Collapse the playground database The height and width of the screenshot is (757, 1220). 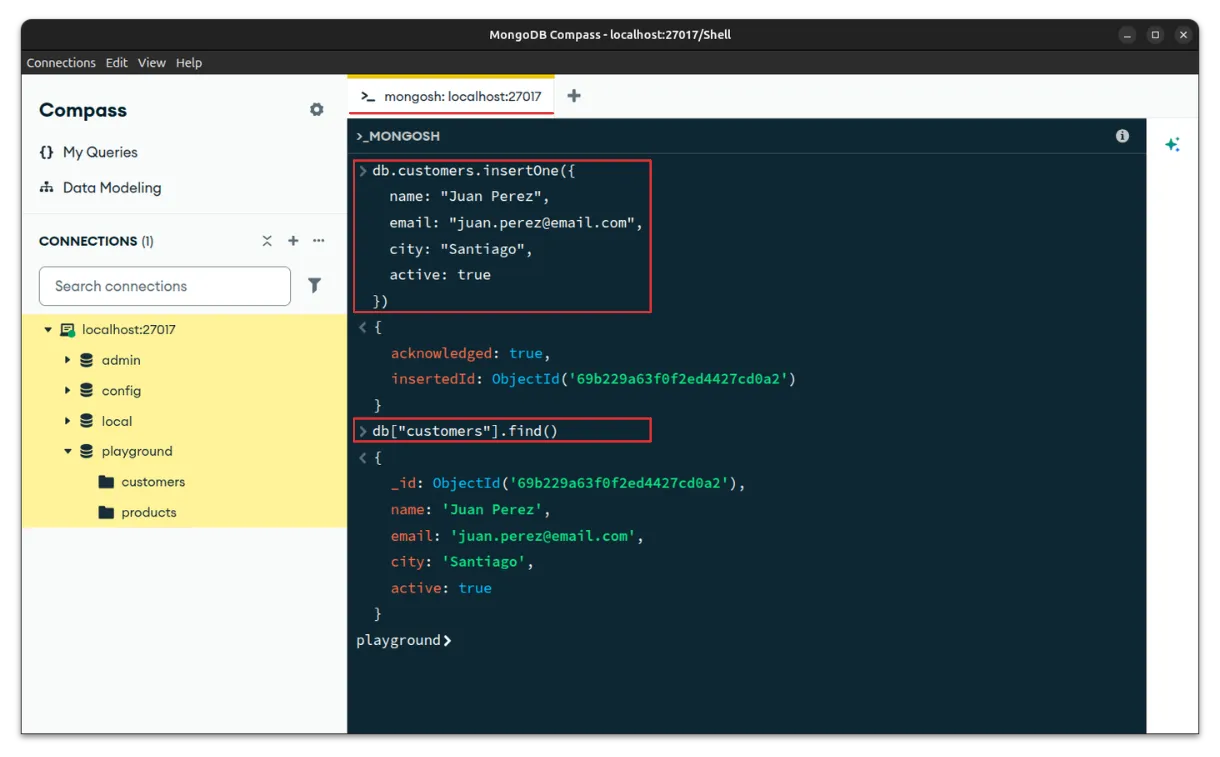(67, 451)
